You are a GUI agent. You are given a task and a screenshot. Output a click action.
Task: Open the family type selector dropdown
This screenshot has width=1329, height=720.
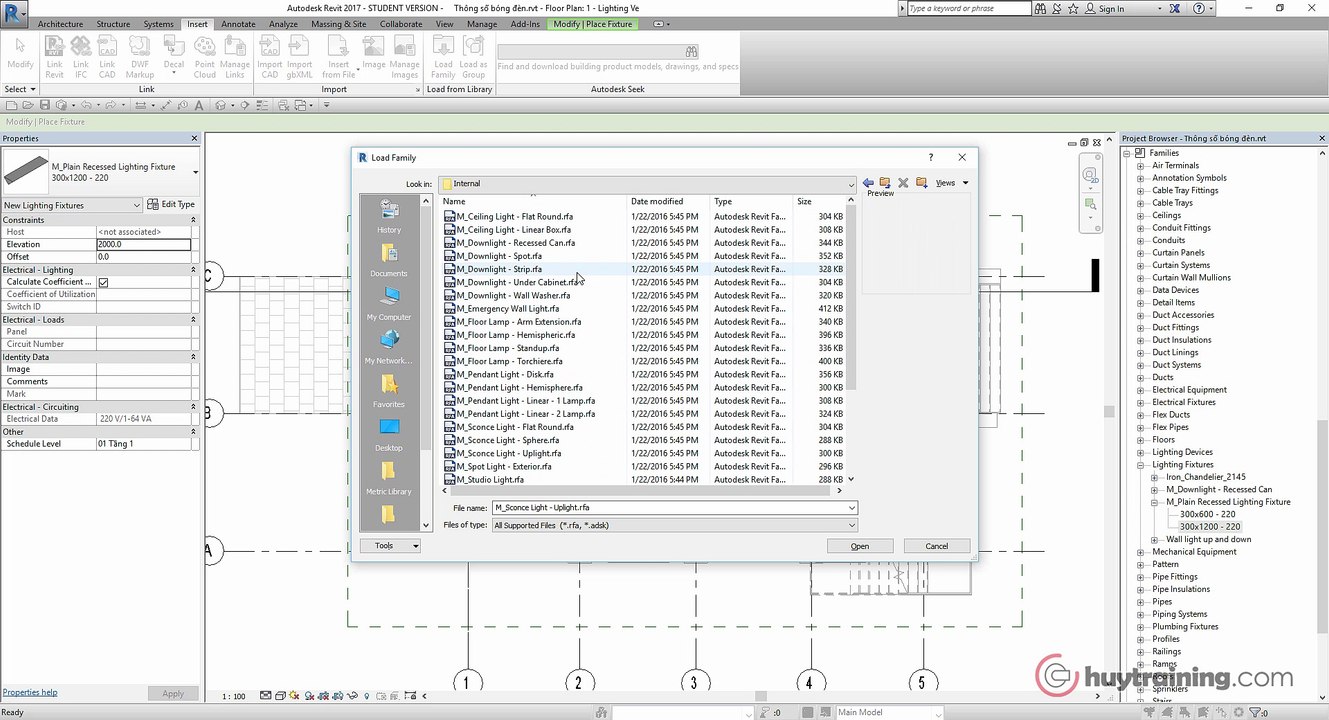[195, 172]
